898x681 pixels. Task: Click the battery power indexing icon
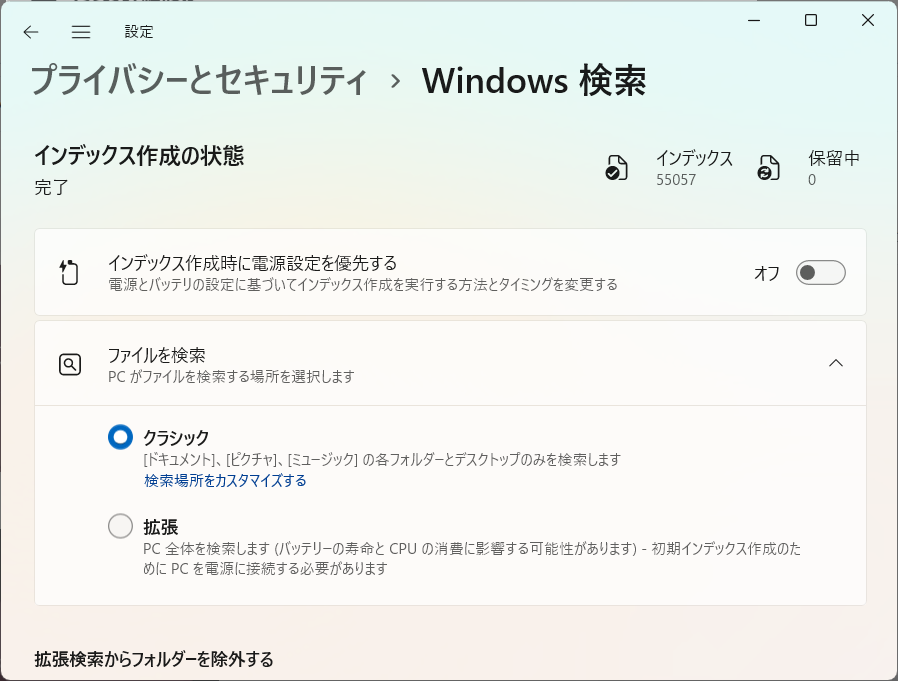tap(69, 272)
